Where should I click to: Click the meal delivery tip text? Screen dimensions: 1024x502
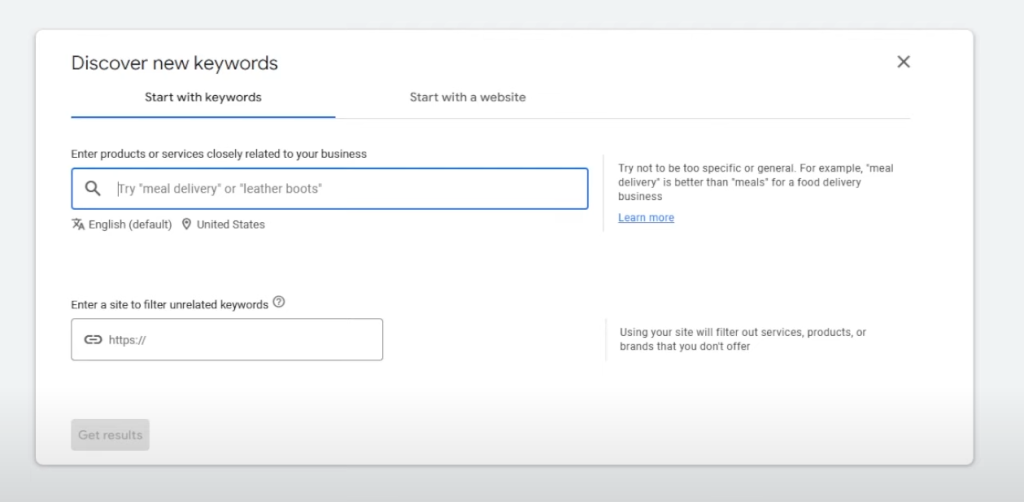[755, 182]
